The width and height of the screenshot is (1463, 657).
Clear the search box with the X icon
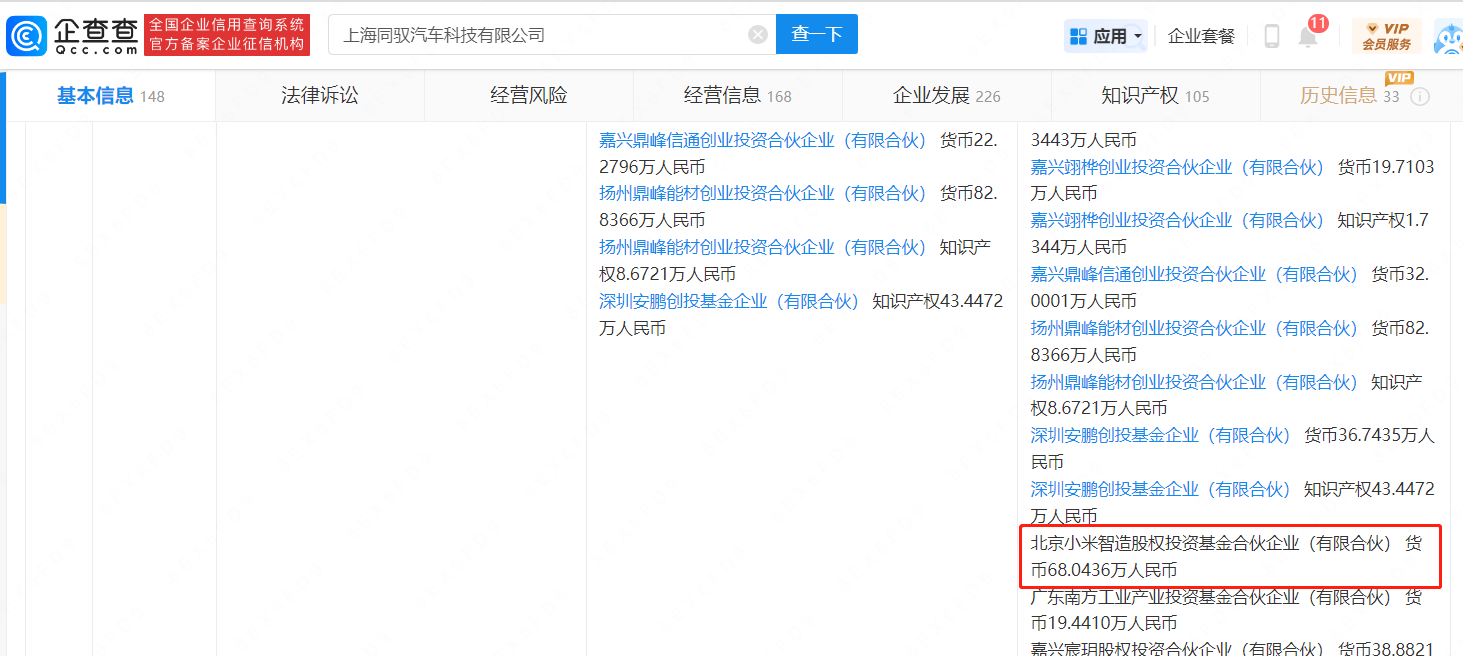(x=758, y=35)
